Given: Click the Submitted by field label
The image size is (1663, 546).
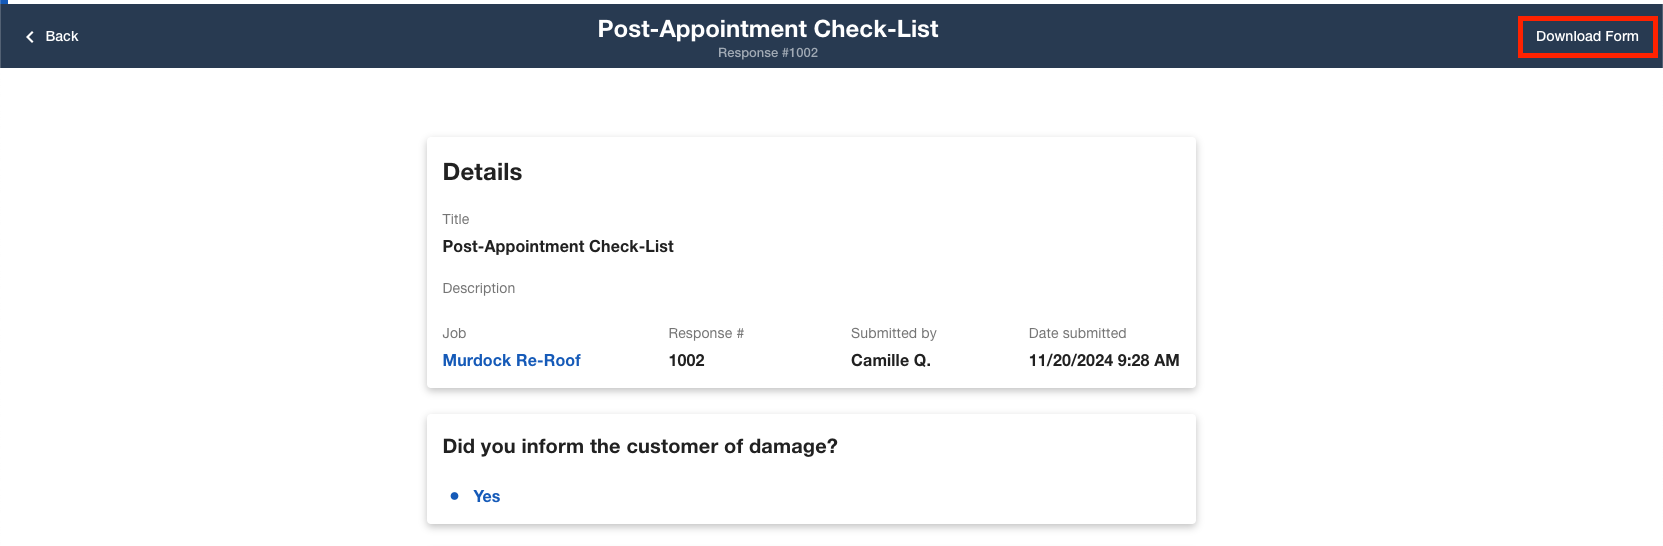Looking at the screenshot, I should point(894,333).
